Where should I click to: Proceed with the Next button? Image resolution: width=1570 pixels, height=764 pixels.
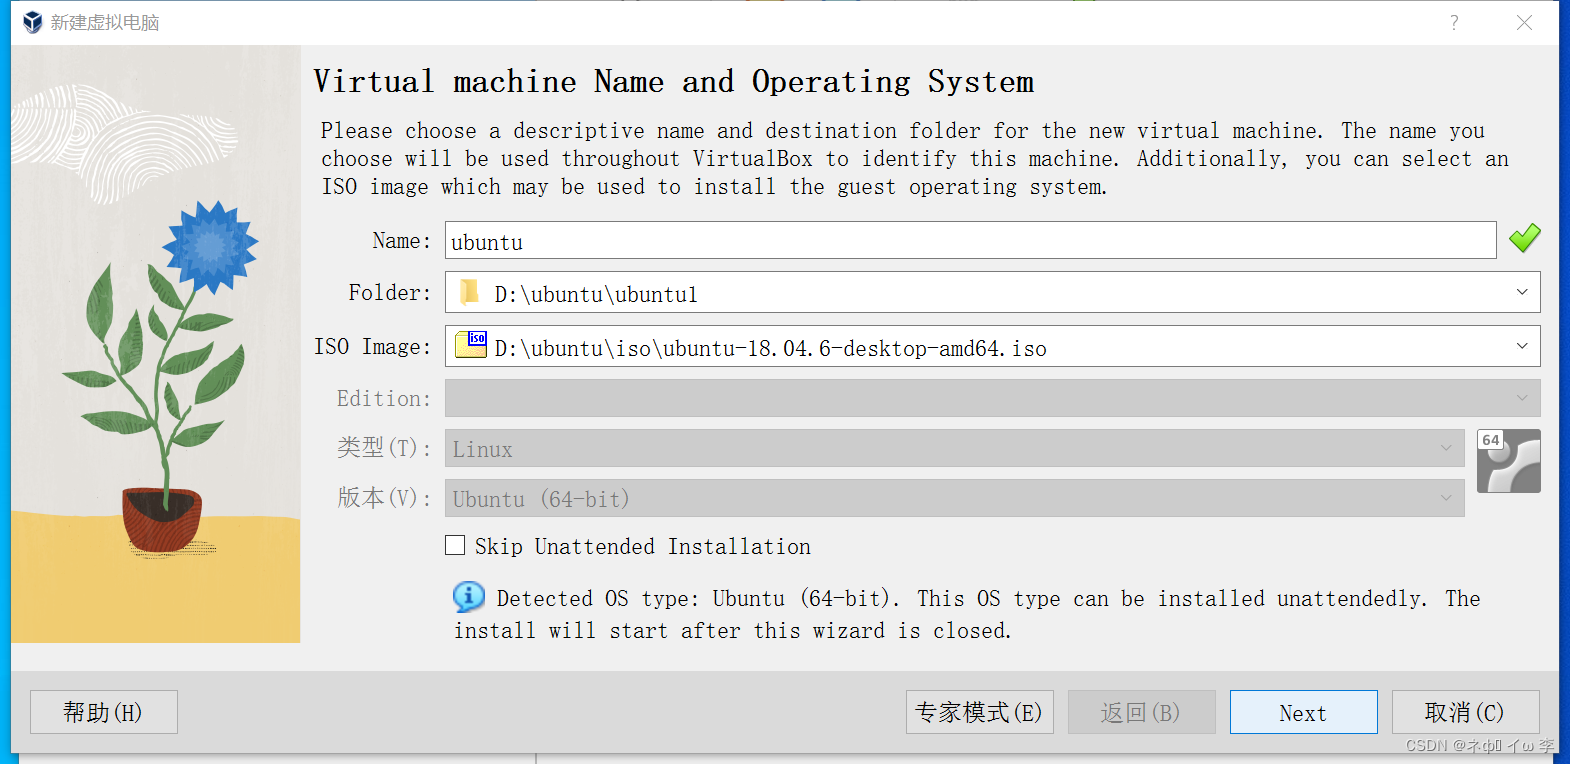[x=1304, y=712]
